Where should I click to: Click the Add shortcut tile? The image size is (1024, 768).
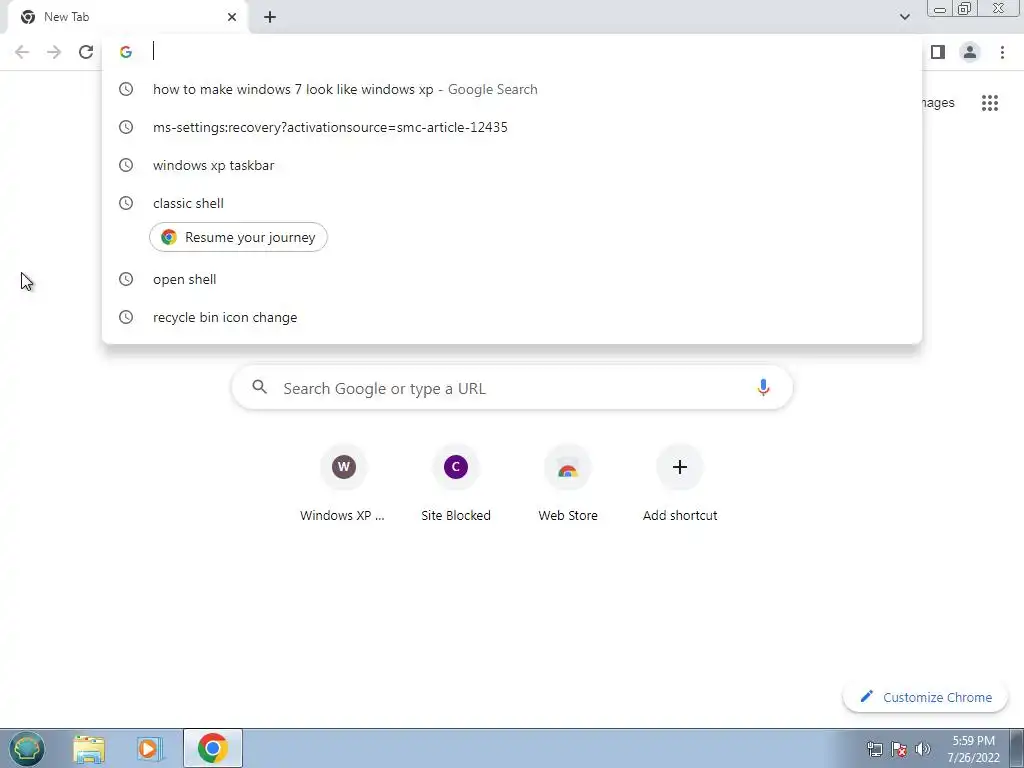point(680,484)
